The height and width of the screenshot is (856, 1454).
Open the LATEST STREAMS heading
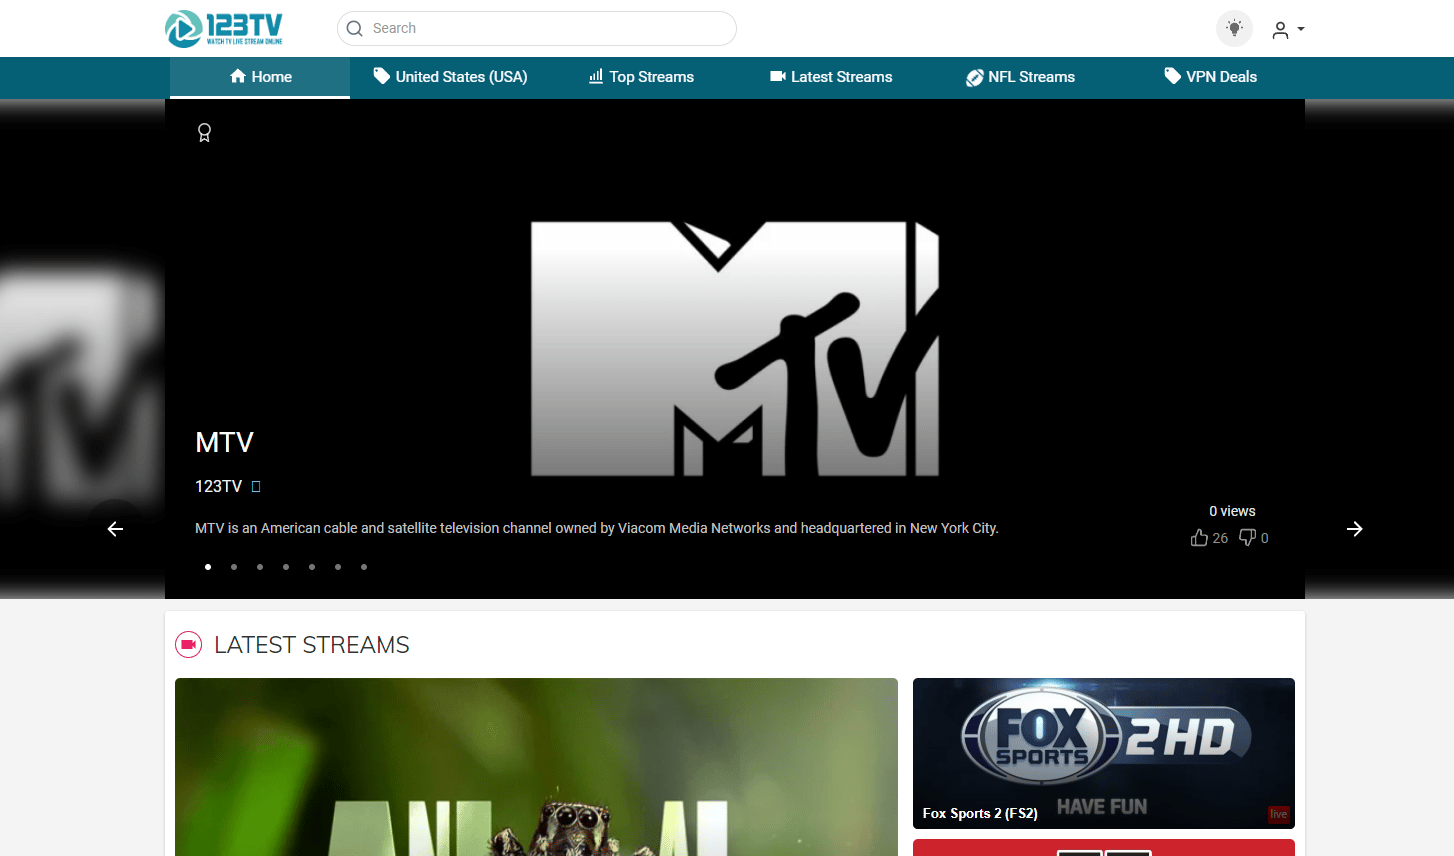tap(312, 645)
